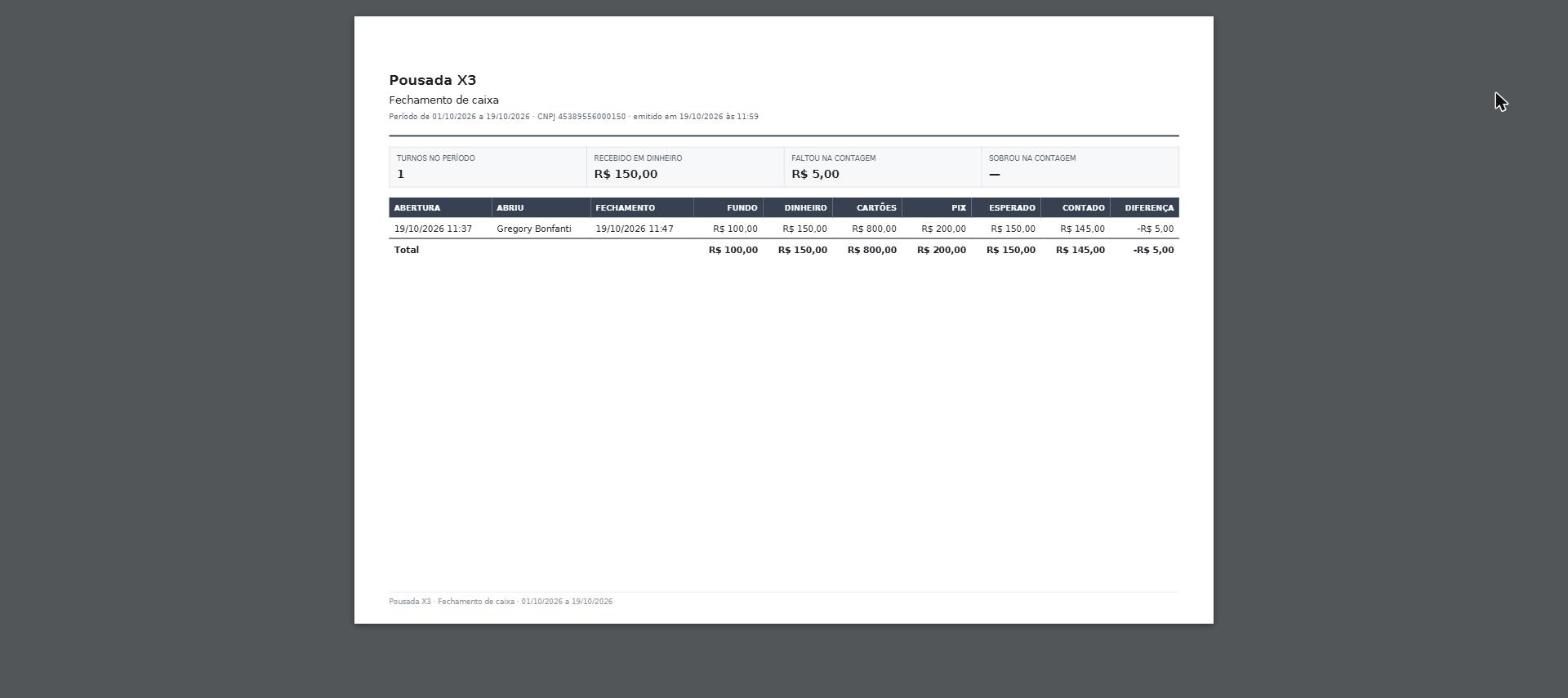The width and height of the screenshot is (1568, 698).
Task: Select the "R$ 150,00" value under Recebido em dinheiro
Action: pyautogui.click(x=626, y=174)
